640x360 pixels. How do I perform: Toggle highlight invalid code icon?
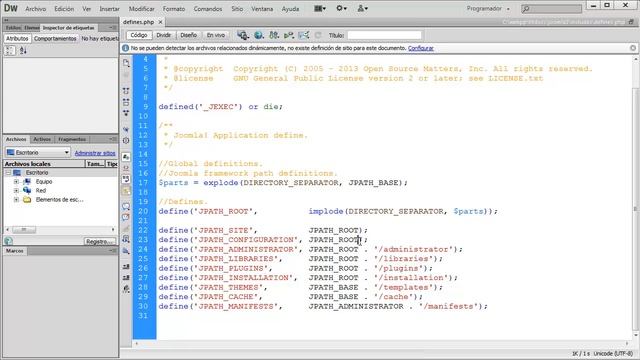(x=126, y=168)
